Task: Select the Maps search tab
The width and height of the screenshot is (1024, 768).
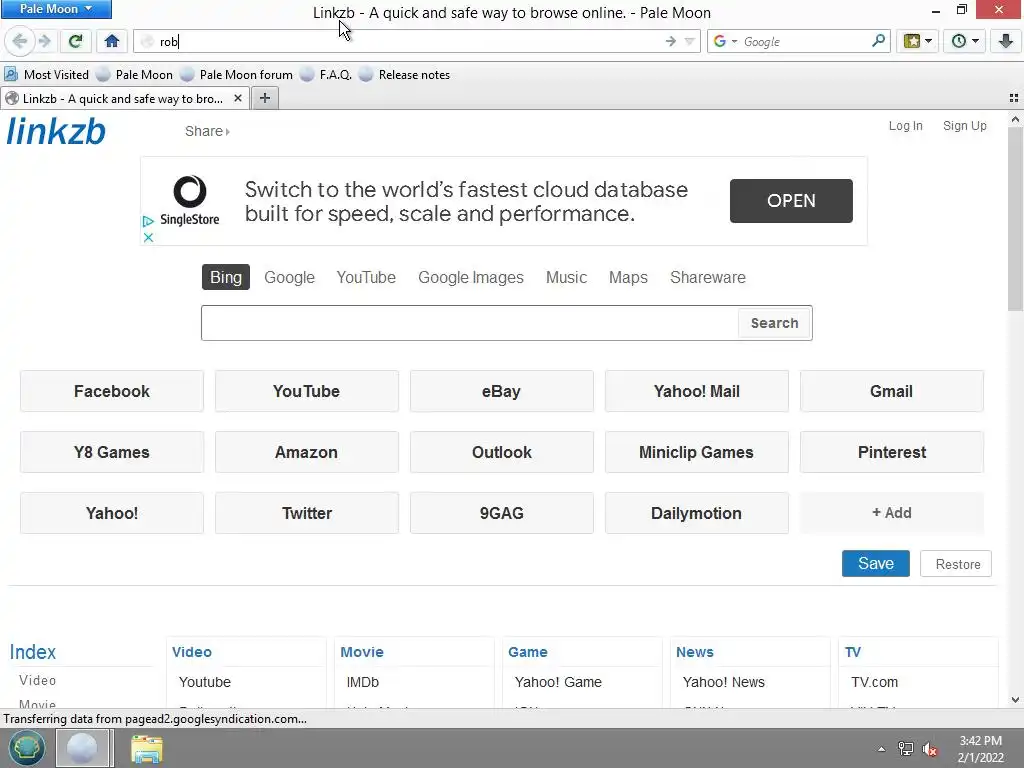Action: coord(628,278)
